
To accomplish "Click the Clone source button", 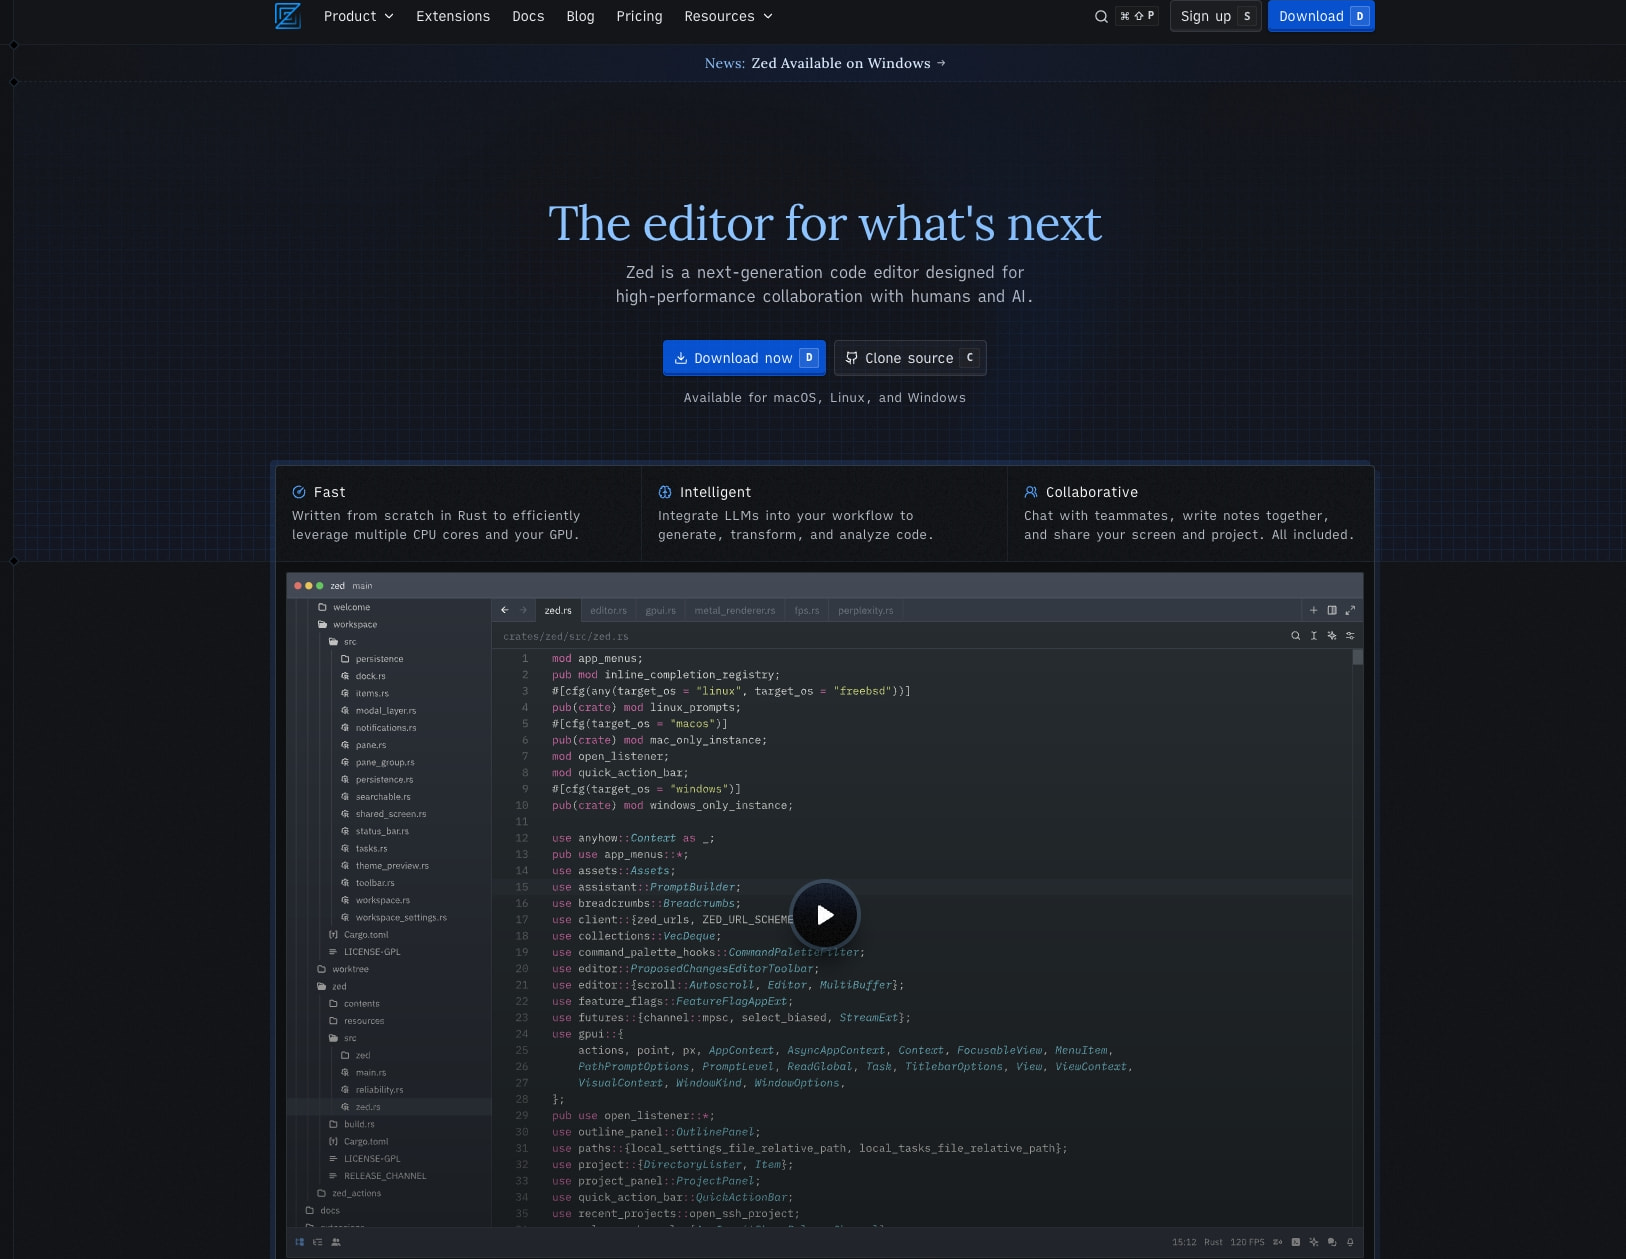I will 910,358.
